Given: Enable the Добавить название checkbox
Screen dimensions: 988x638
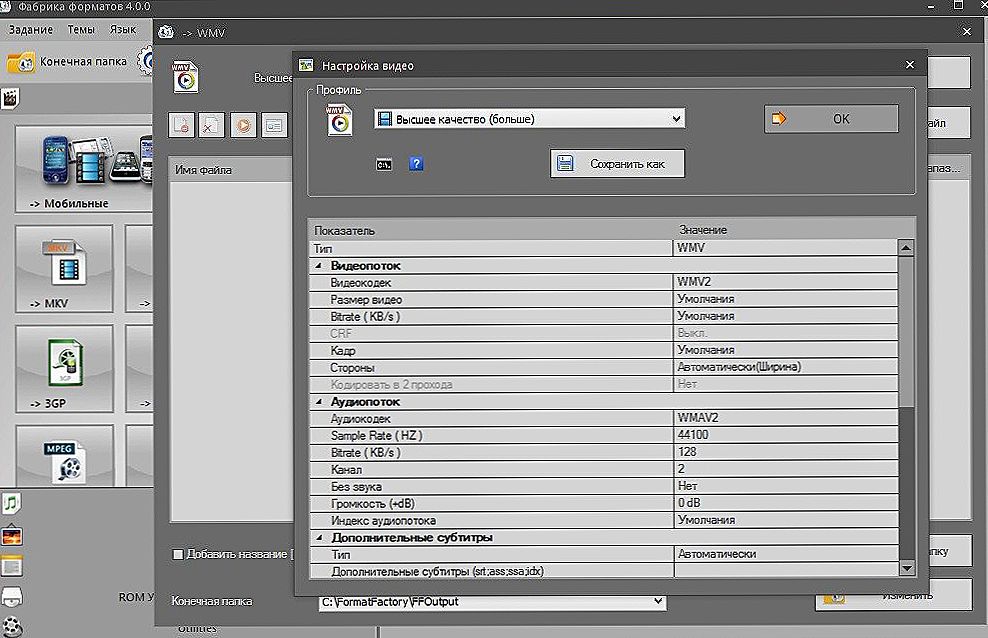Looking at the screenshot, I should [178, 554].
